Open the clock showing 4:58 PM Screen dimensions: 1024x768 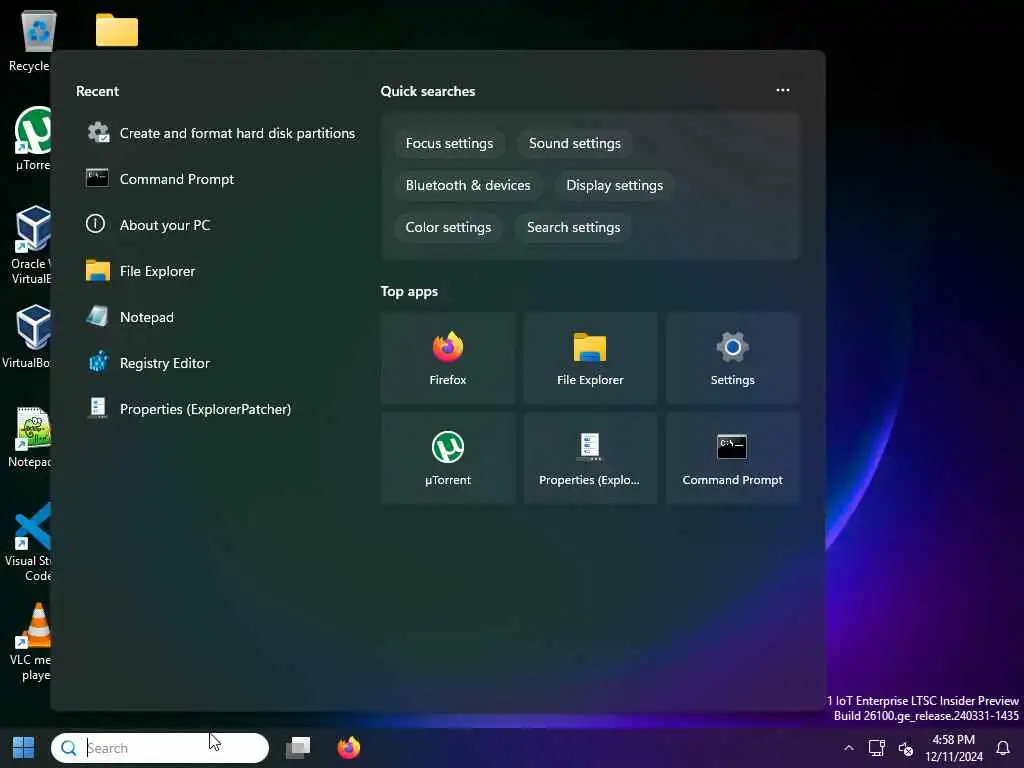pos(953,748)
